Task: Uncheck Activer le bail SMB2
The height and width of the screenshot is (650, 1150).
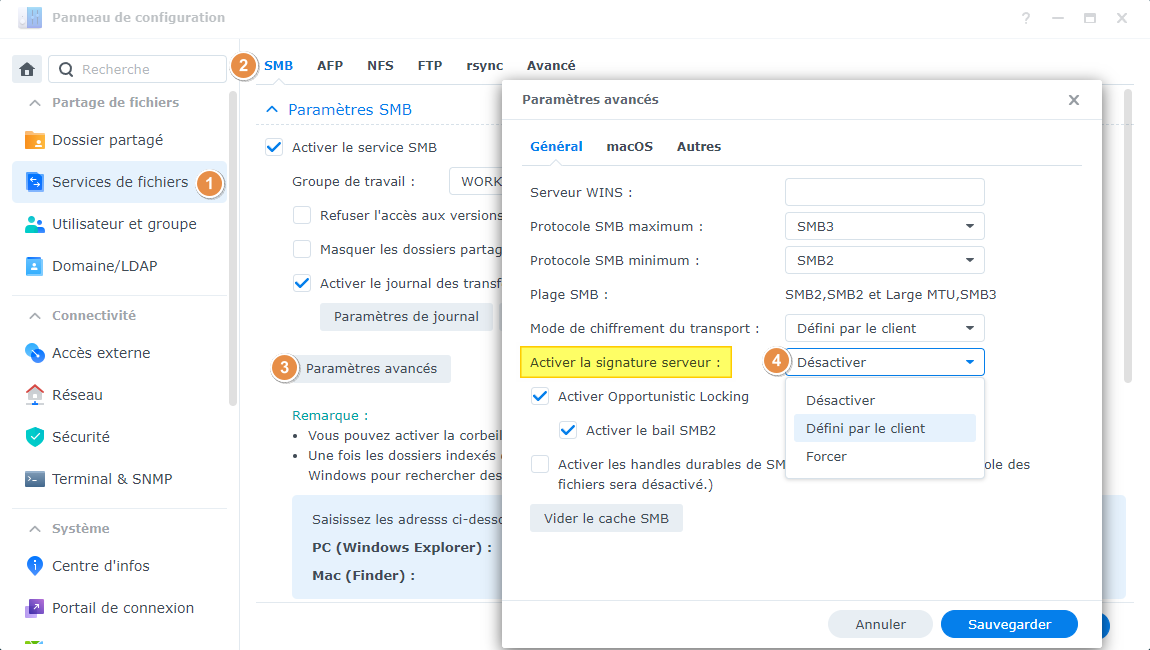Action: tap(569, 430)
